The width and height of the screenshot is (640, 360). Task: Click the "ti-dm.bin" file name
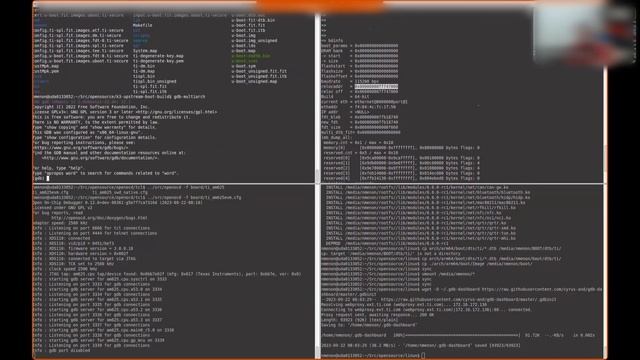(x=144, y=66)
